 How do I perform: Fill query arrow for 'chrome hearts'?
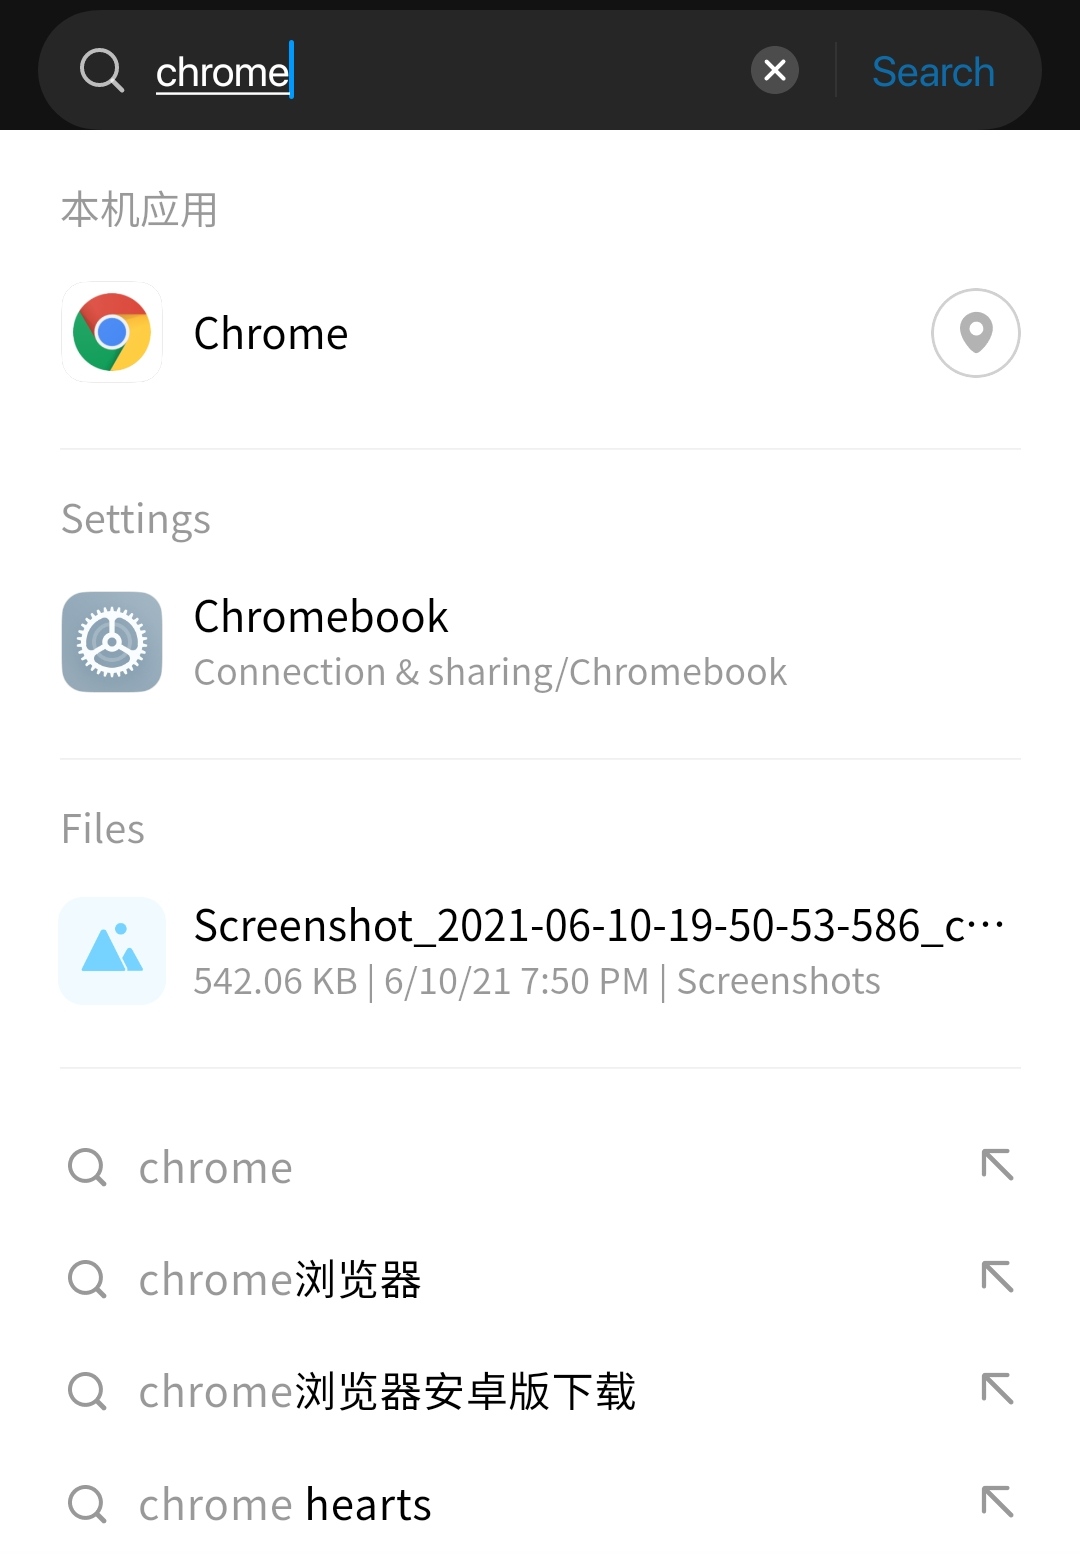click(x=997, y=1502)
